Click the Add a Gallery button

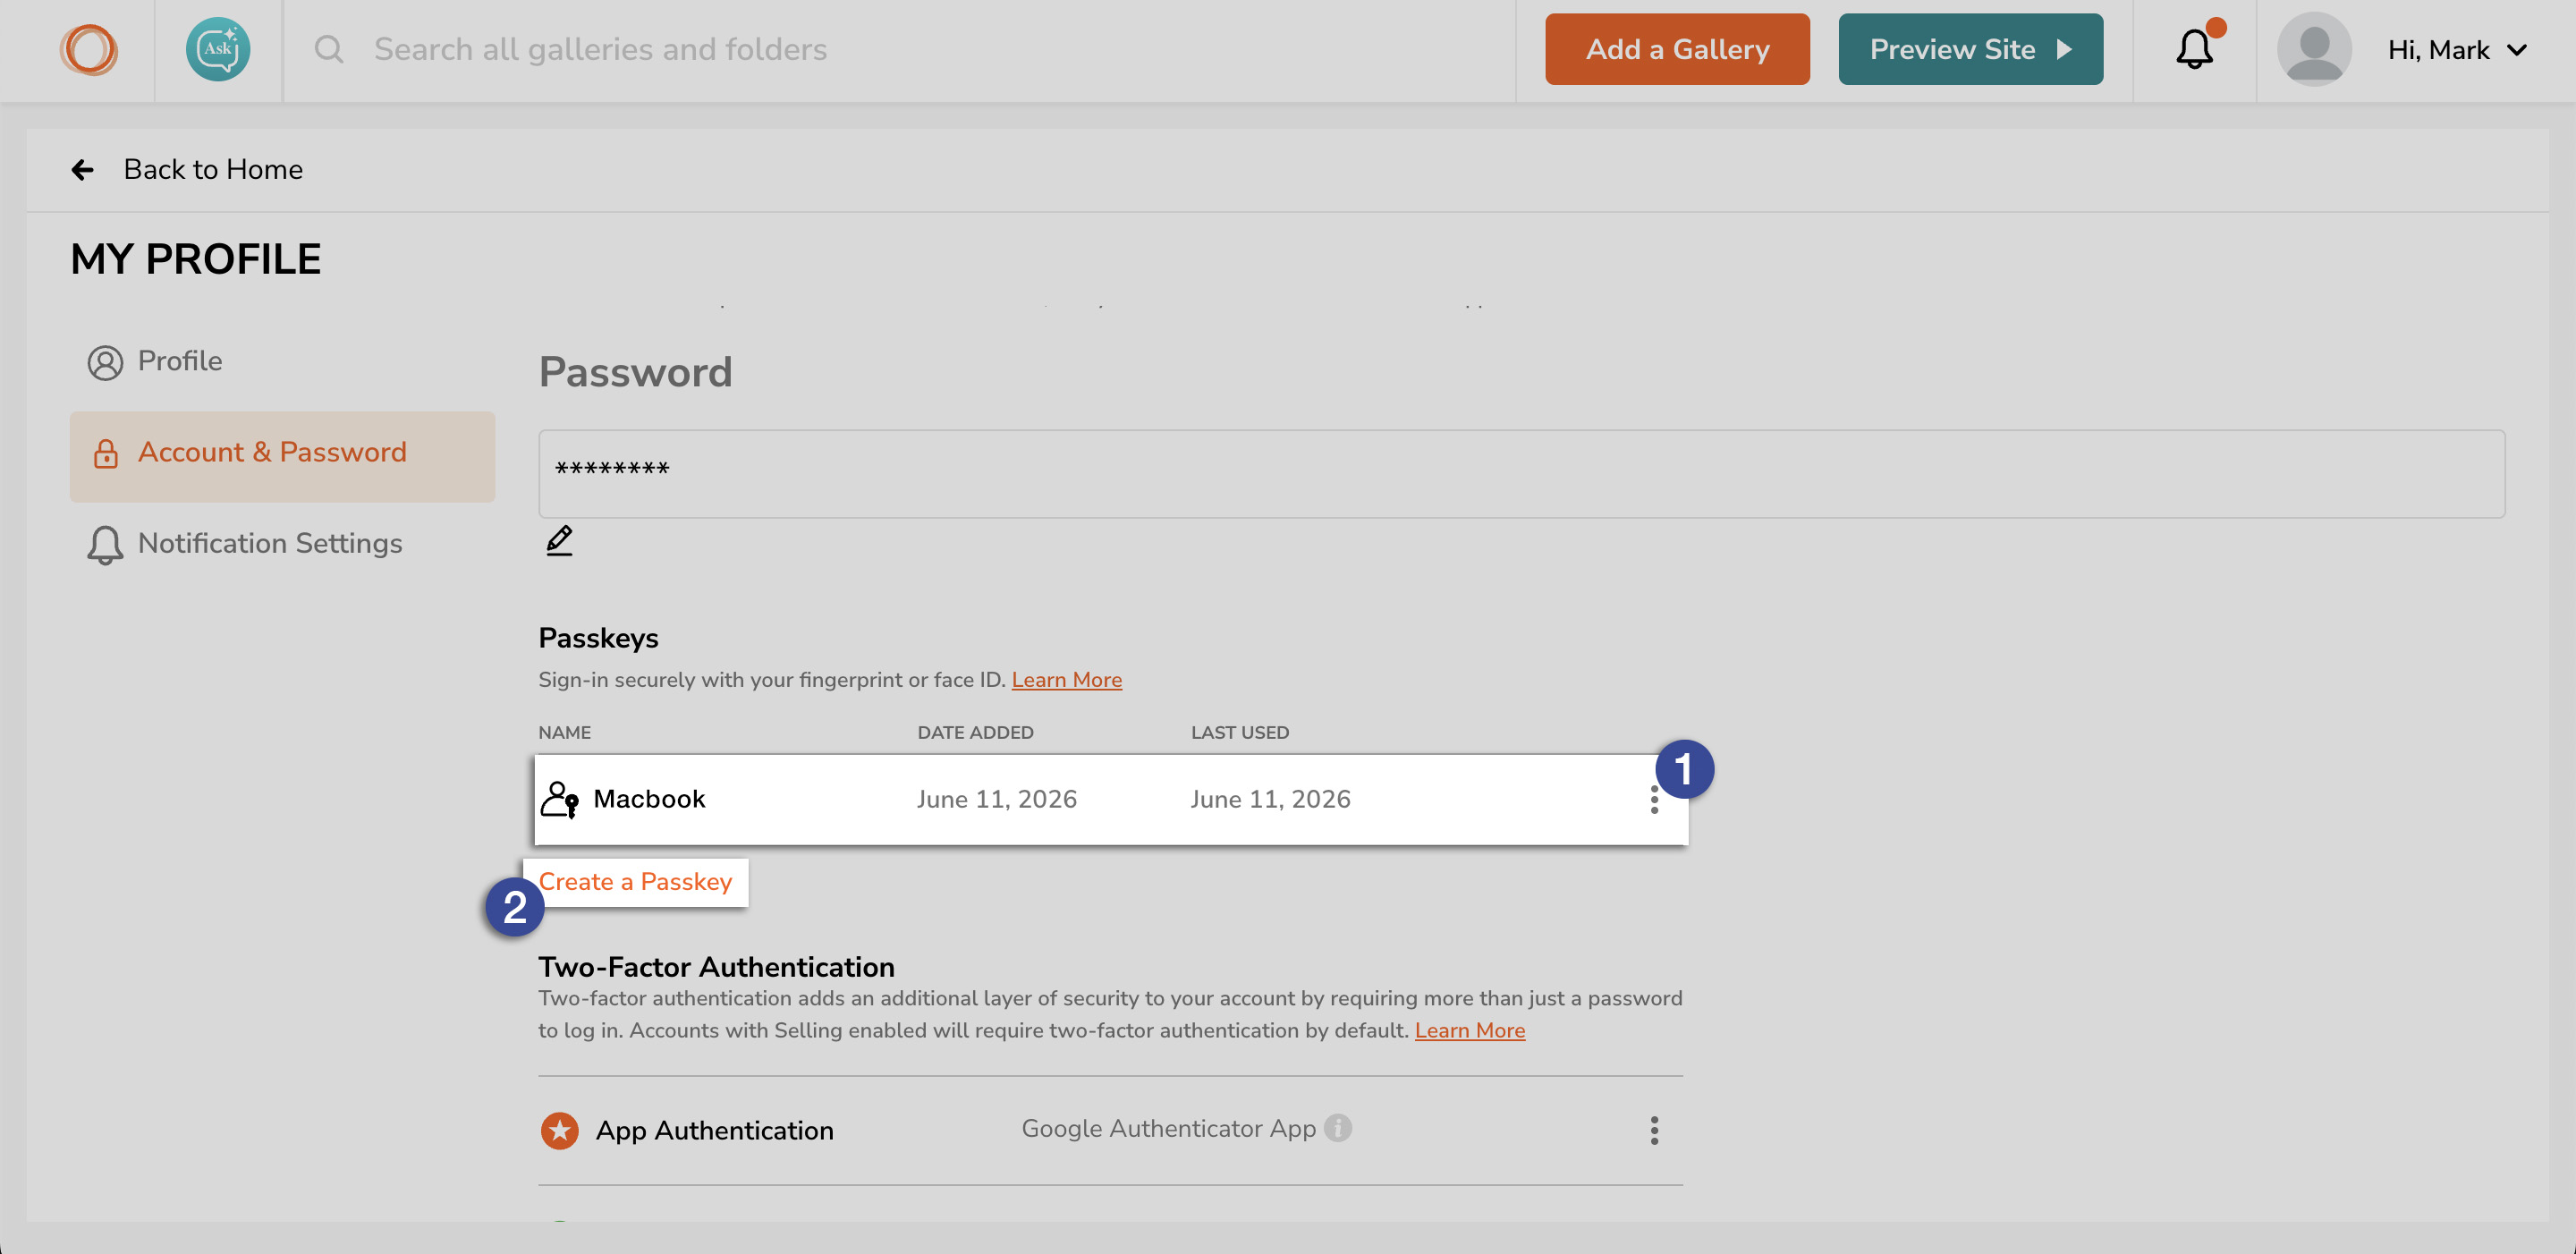coord(1677,49)
